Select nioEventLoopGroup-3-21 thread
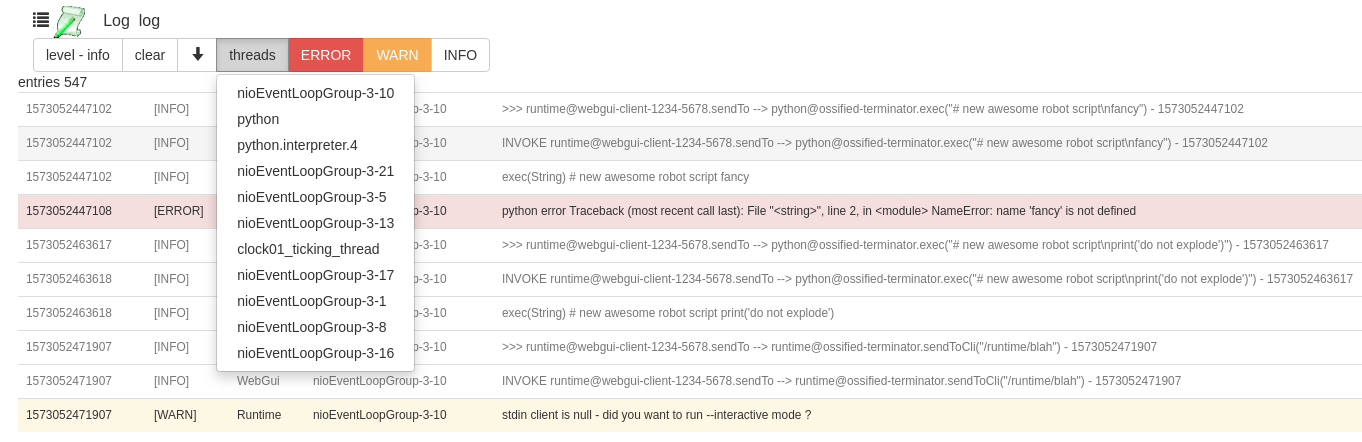 (x=315, y=171)
